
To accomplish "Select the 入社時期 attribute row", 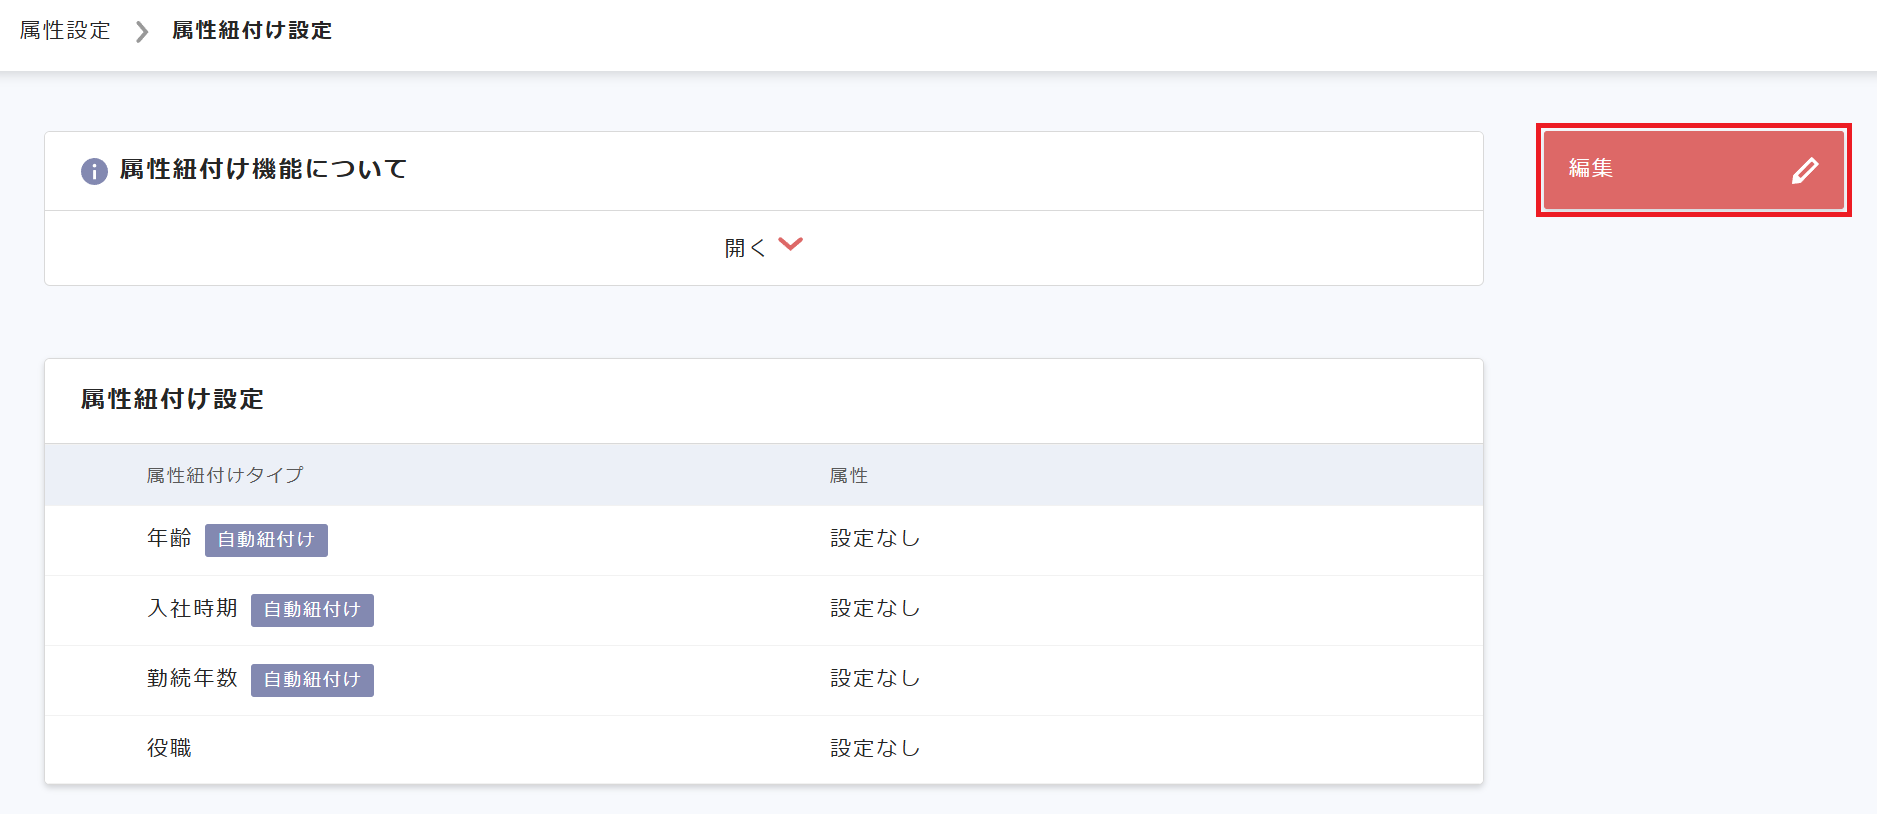I will pyautogui.click(x=191, y=608).
